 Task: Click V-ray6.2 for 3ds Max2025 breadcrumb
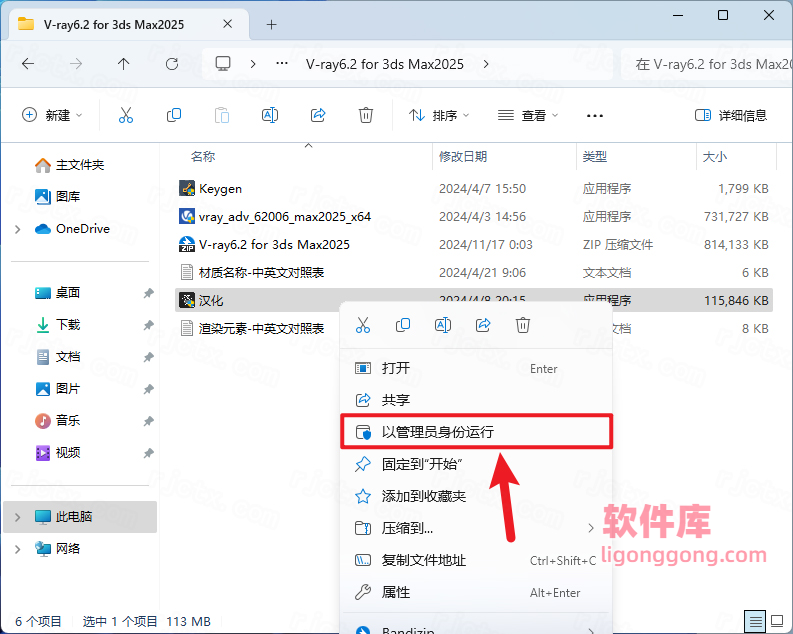(x=384, y=64)
